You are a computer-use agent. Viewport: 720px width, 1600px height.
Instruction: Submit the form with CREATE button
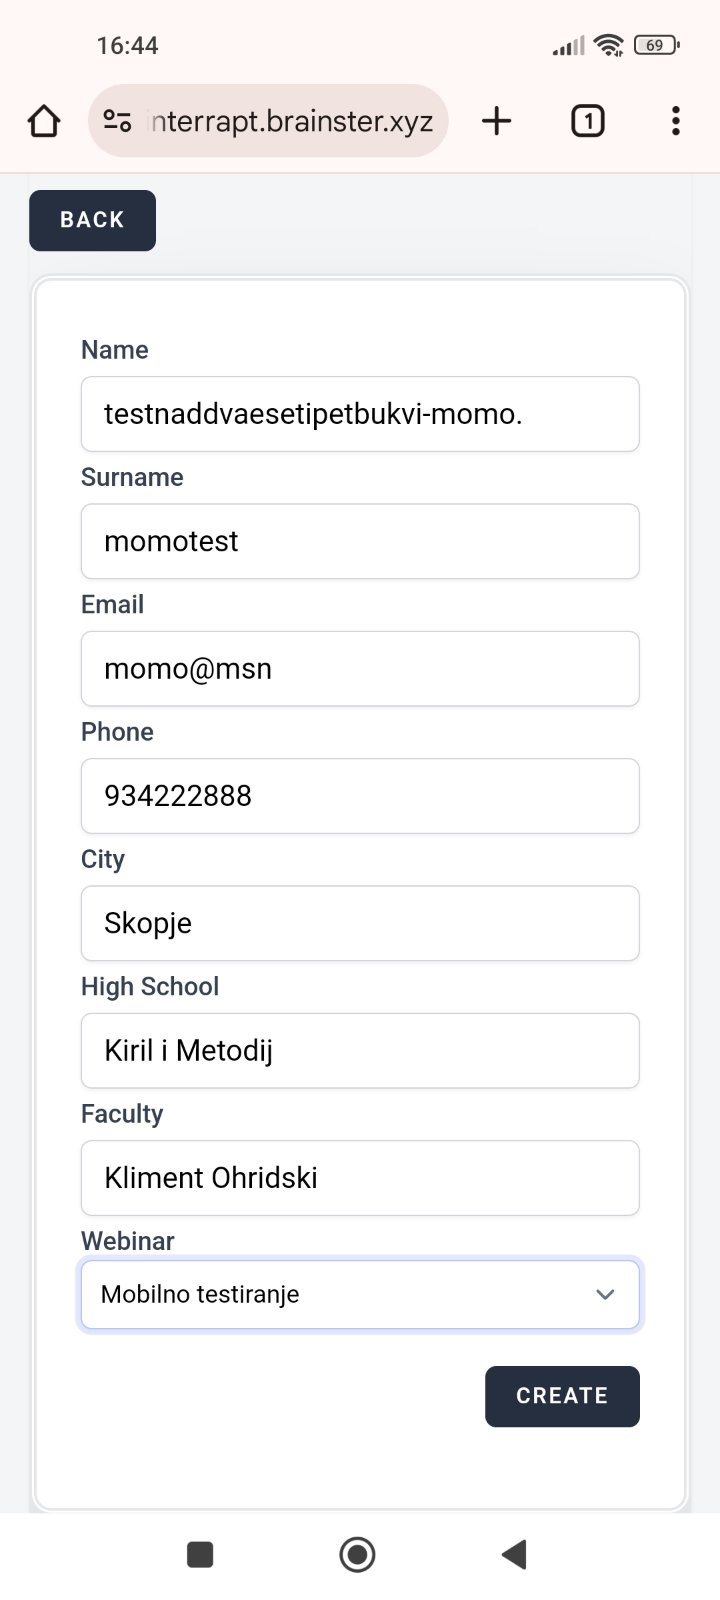pos(562,1396)
